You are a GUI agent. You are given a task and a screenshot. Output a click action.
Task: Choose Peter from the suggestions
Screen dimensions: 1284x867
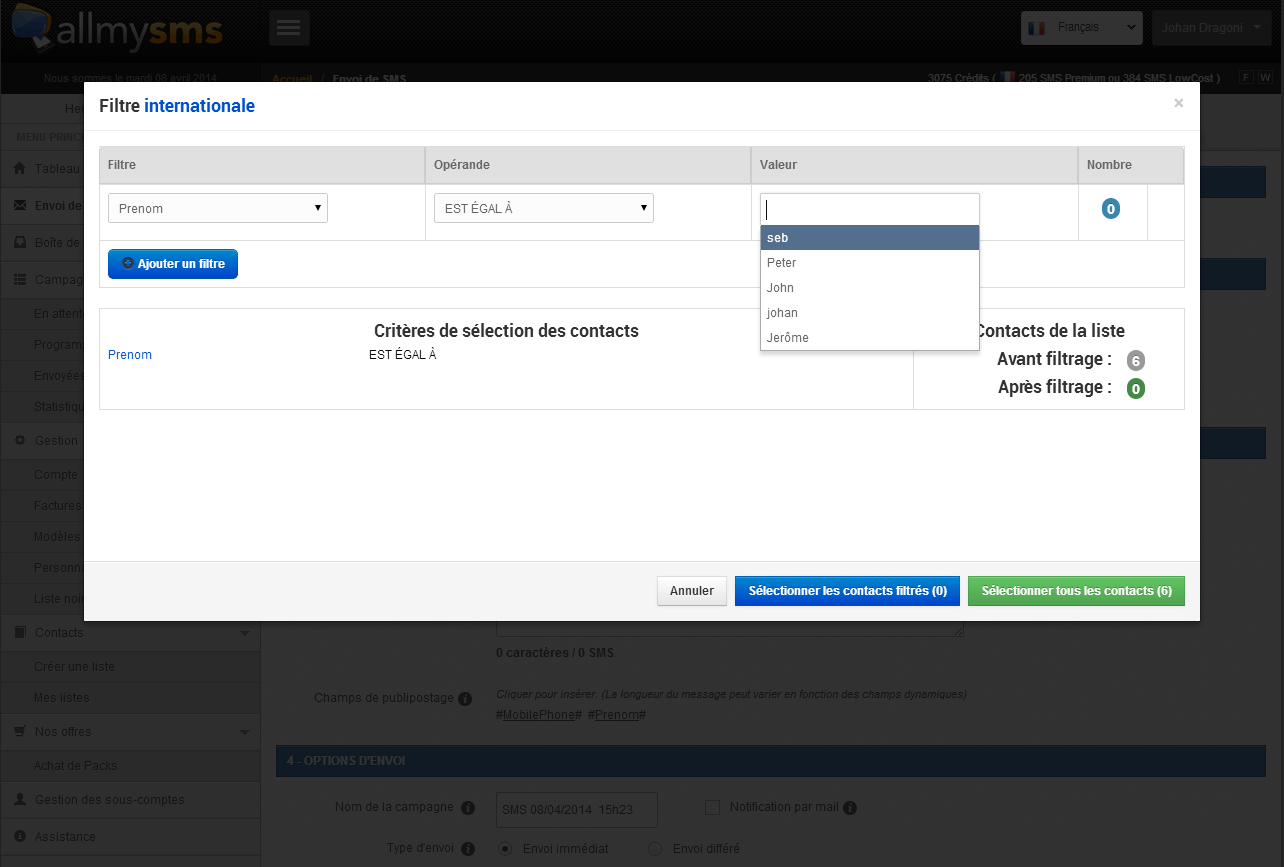pos(870,263)
